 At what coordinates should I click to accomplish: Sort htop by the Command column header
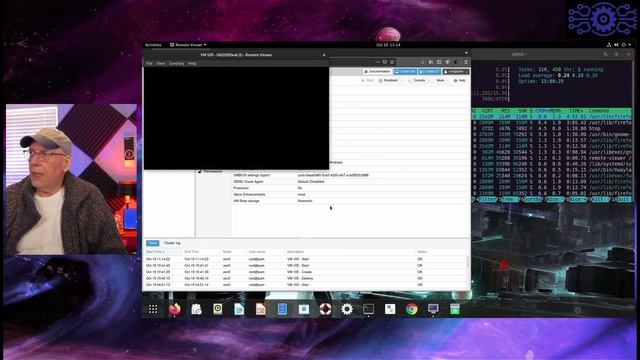click(599, 111)
